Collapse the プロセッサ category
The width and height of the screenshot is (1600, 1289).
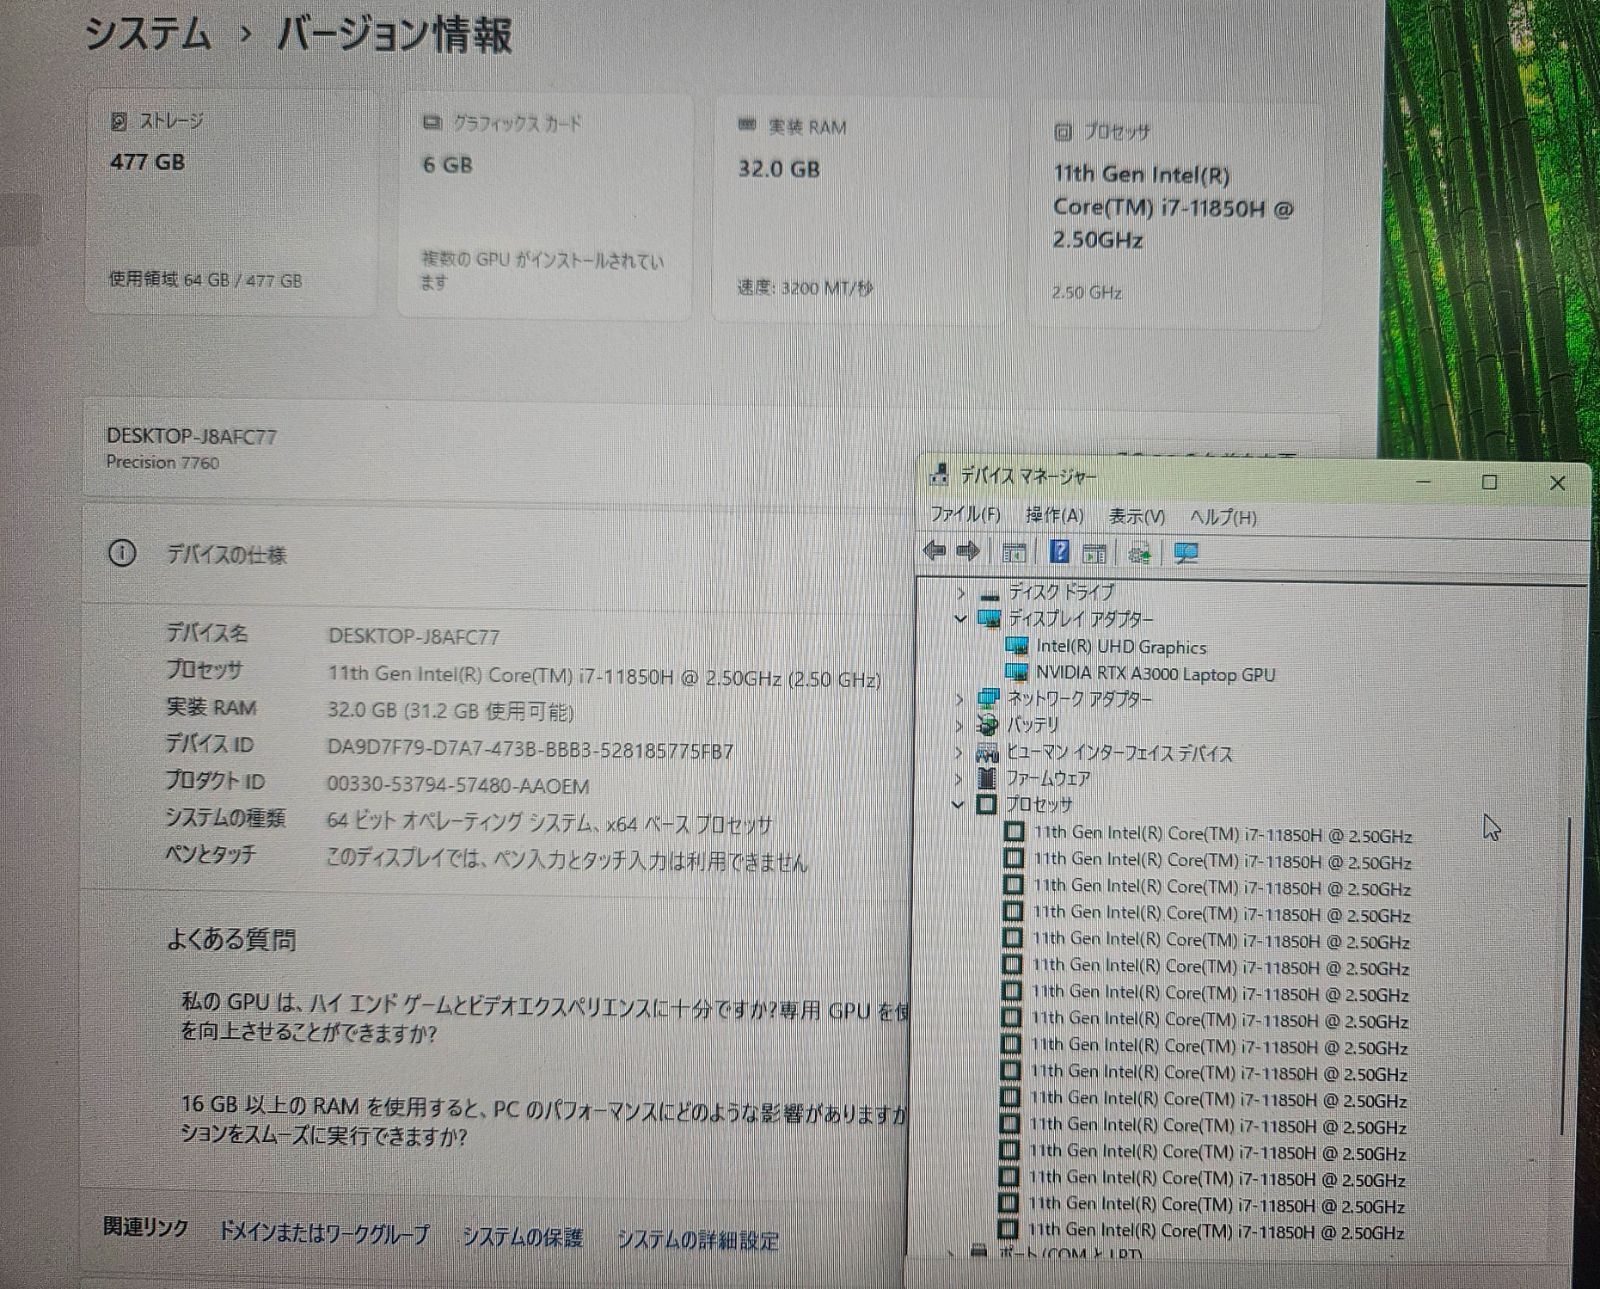tap(958, 804)
